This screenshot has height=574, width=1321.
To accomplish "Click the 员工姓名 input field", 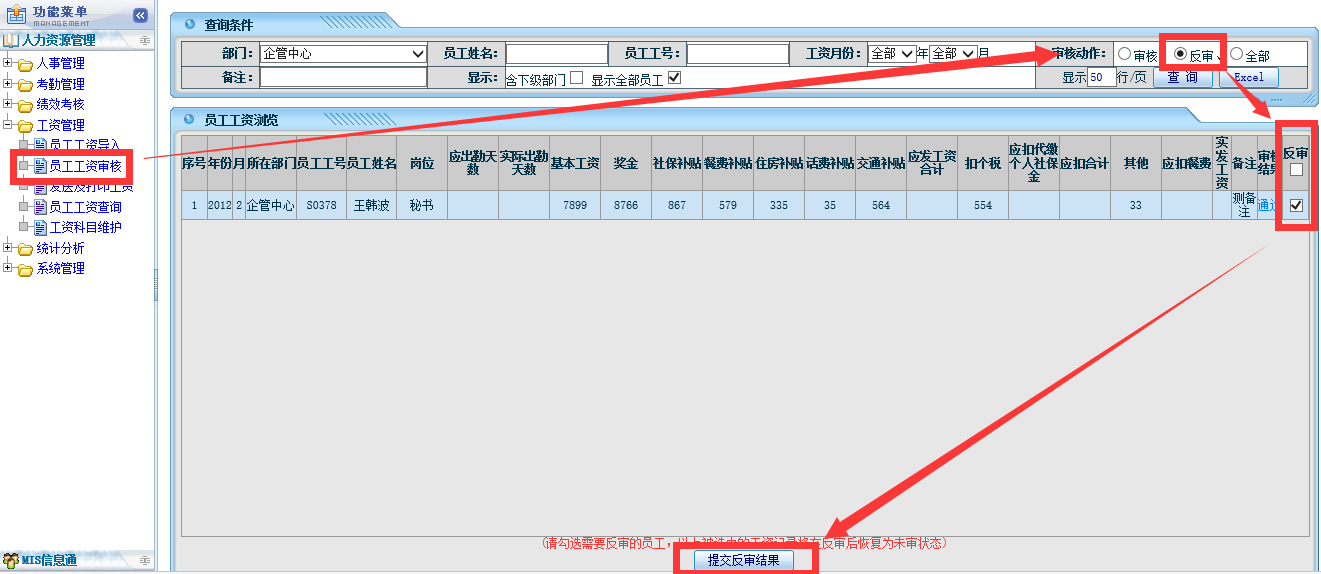I will pos(556,54).
